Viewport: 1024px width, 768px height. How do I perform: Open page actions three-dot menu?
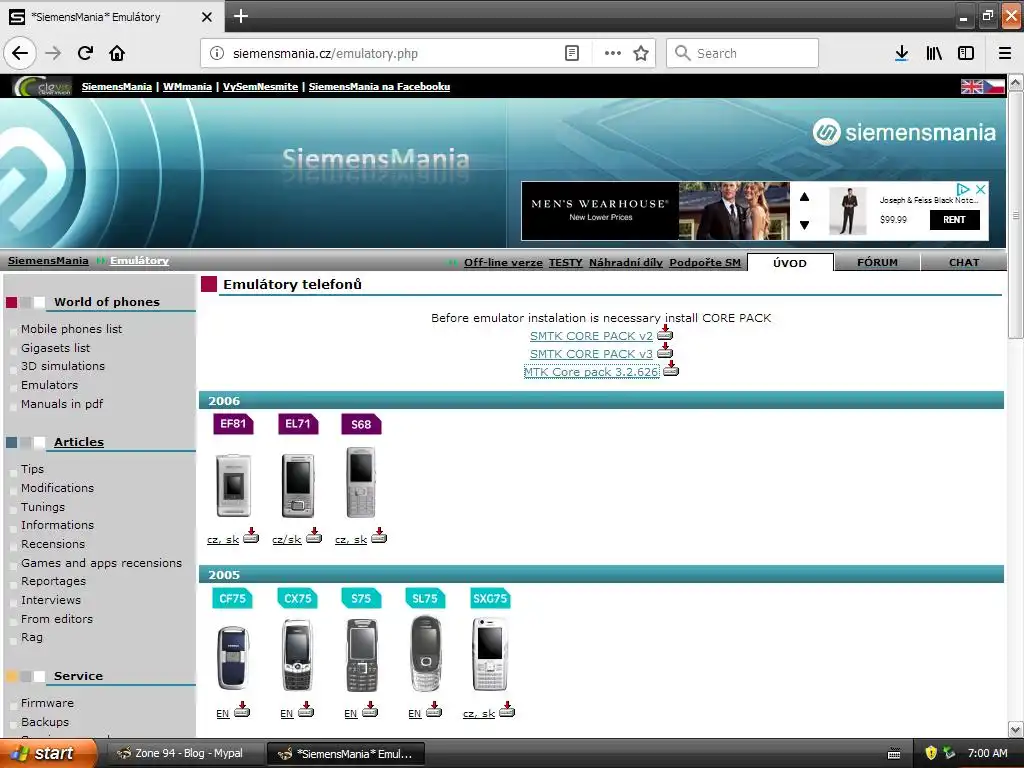coord(612,53)
